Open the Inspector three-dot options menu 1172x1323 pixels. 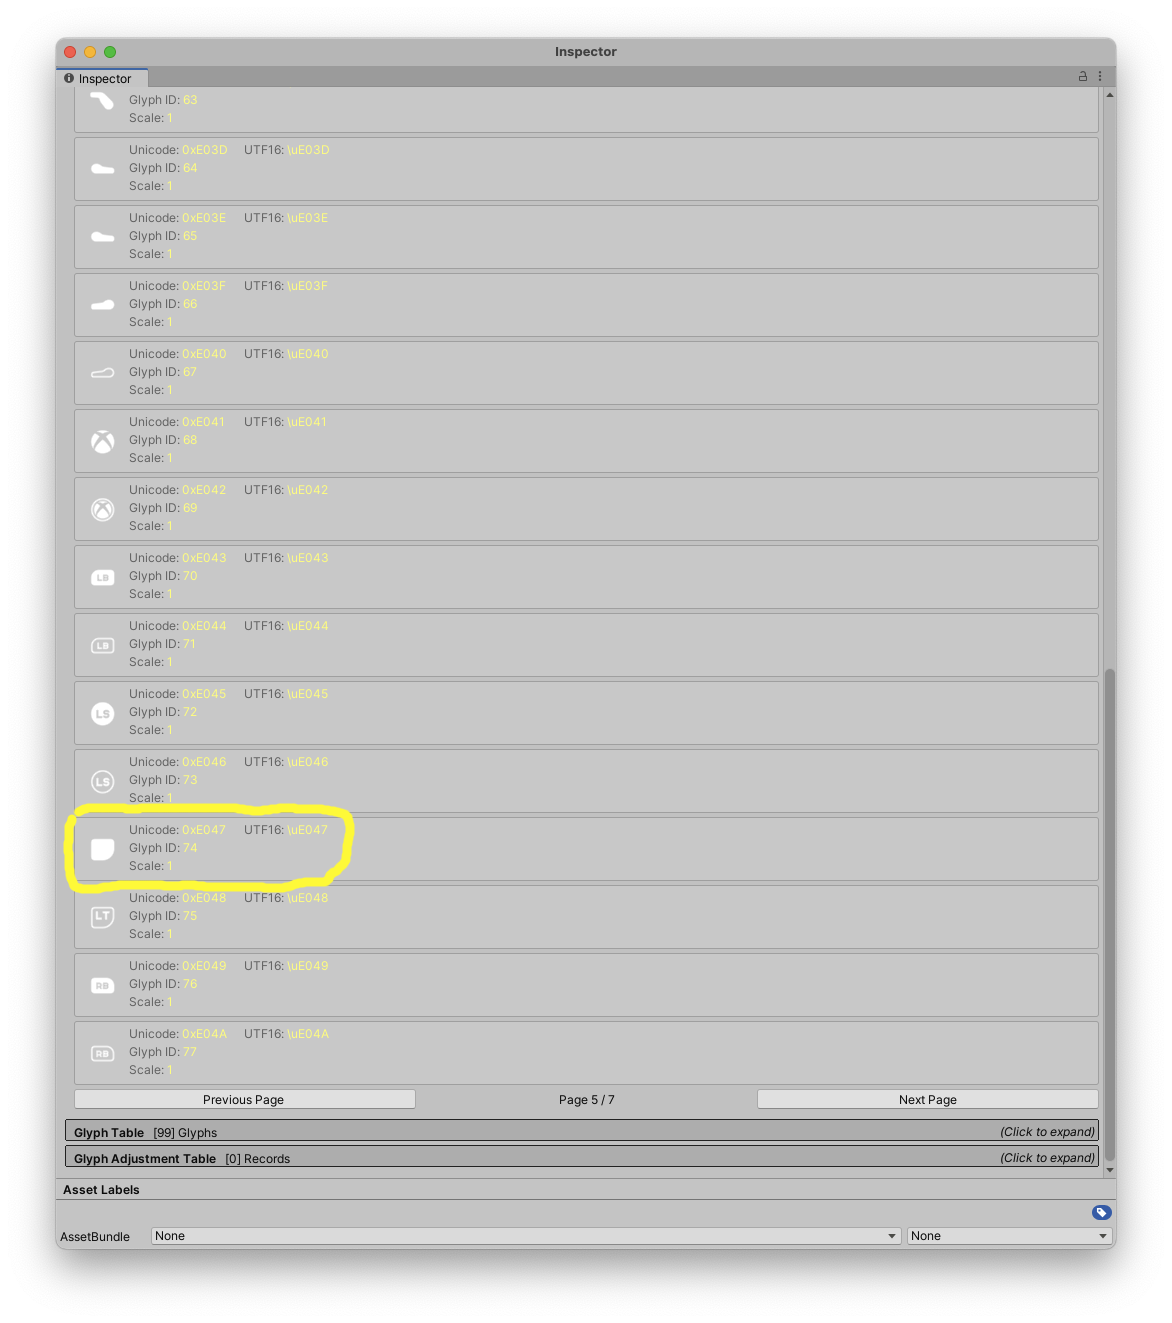tap(1100, 76)
